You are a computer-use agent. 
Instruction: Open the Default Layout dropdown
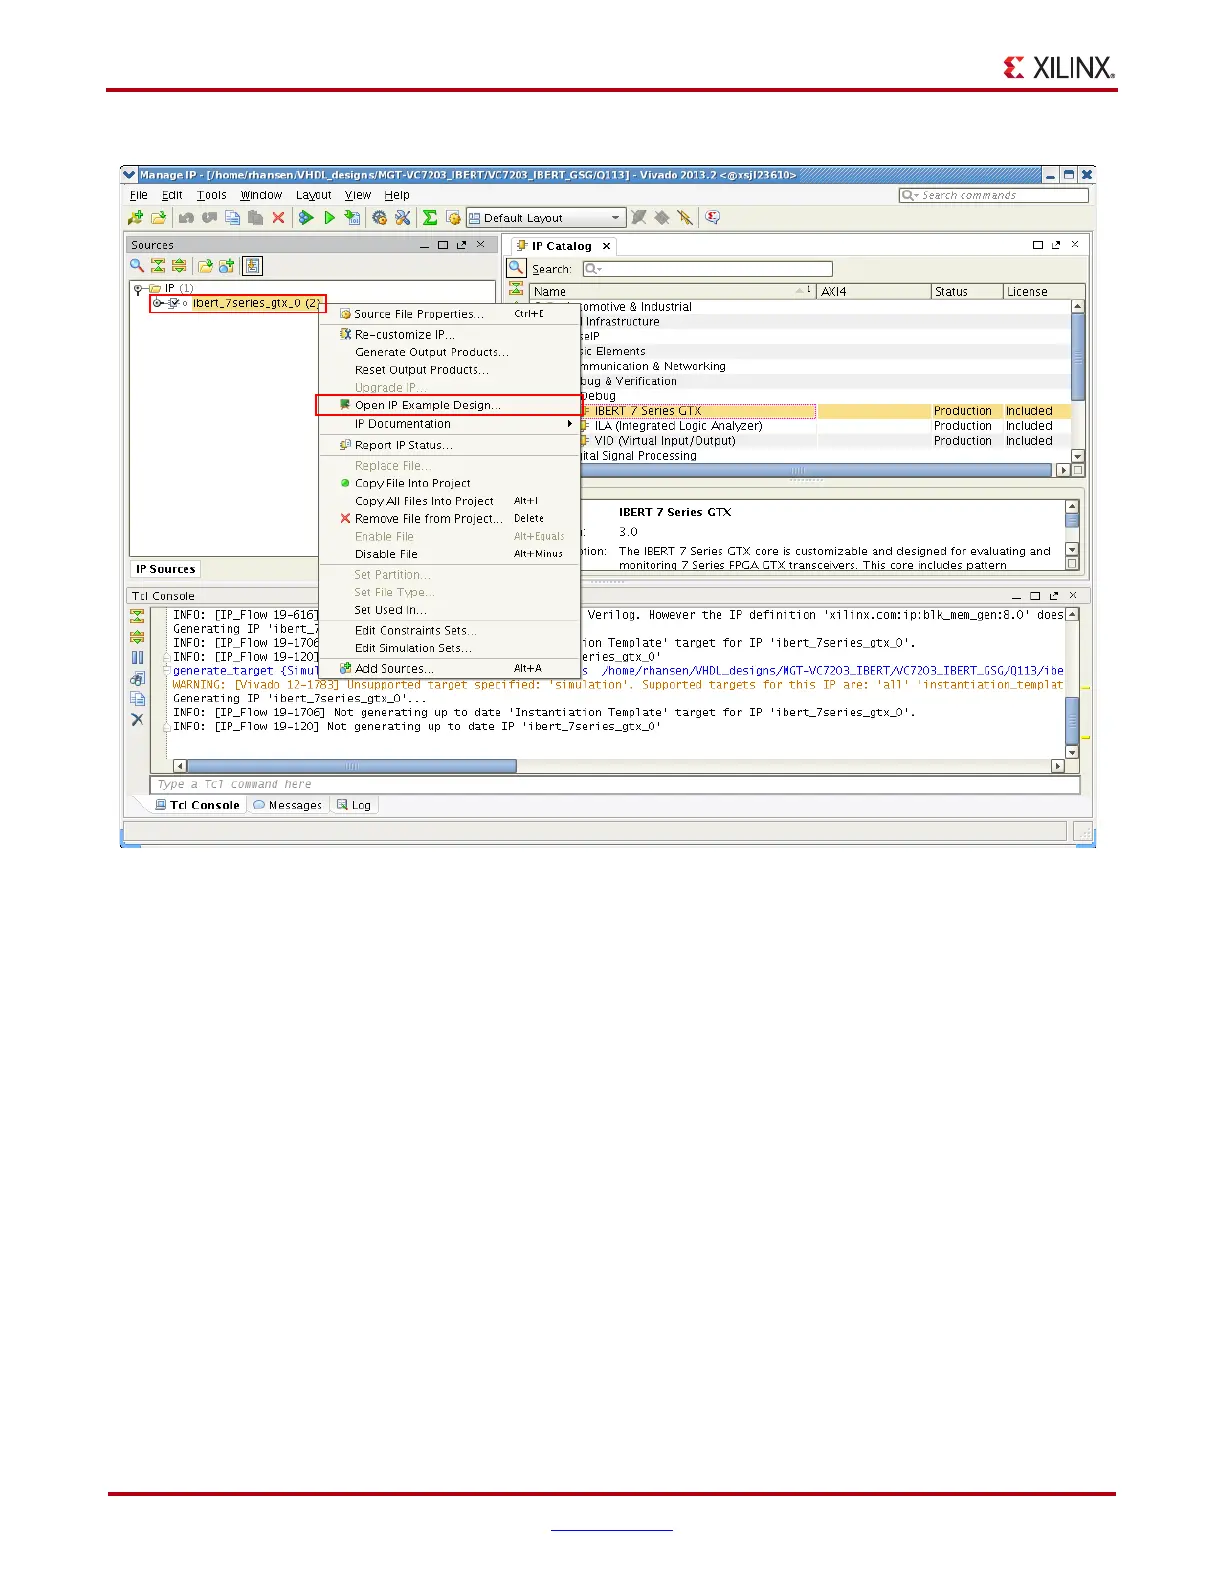[545, 218]
